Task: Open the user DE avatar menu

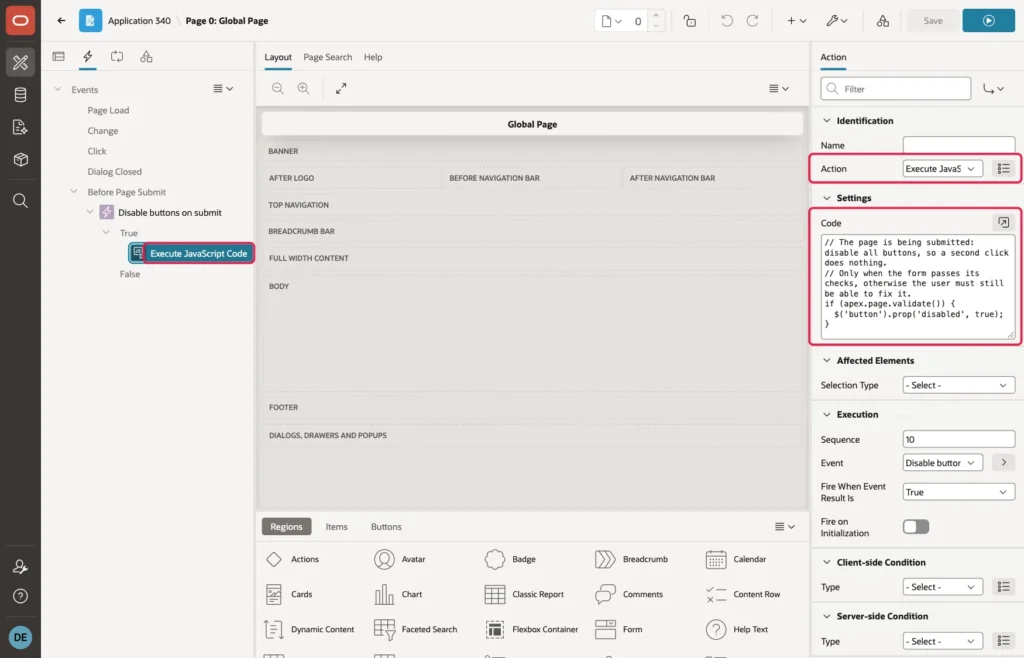Action: click(x=20, y=637)
